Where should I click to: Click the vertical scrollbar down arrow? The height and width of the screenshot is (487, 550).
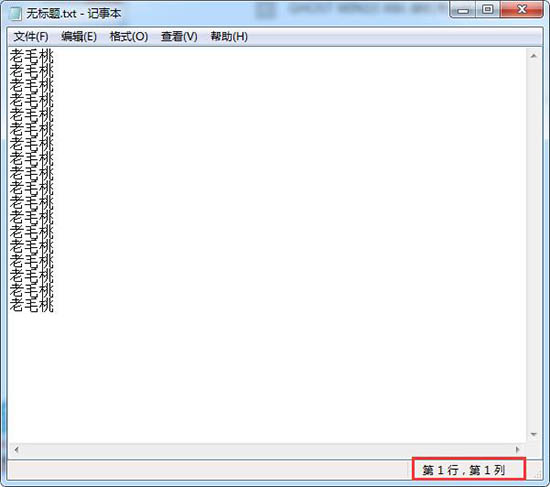[534, 434]
